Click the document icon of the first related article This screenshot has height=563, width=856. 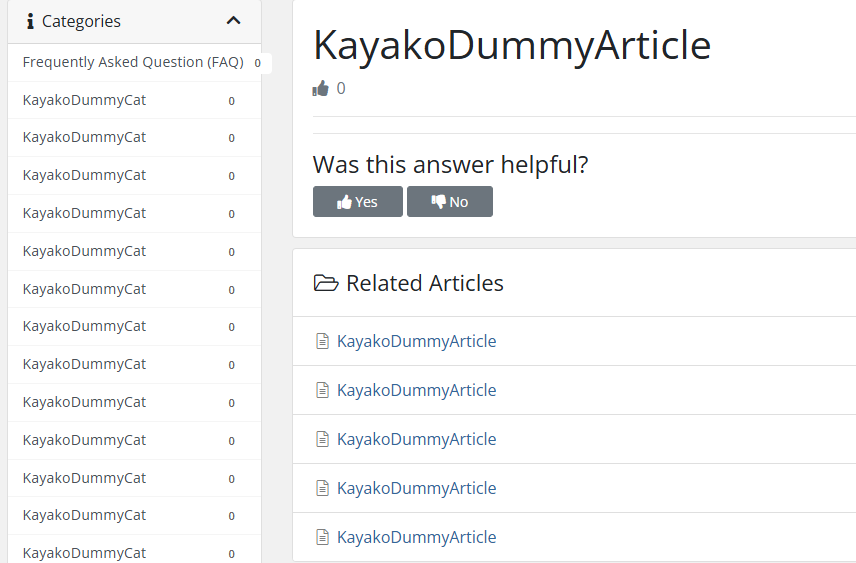tap(322, 342)
